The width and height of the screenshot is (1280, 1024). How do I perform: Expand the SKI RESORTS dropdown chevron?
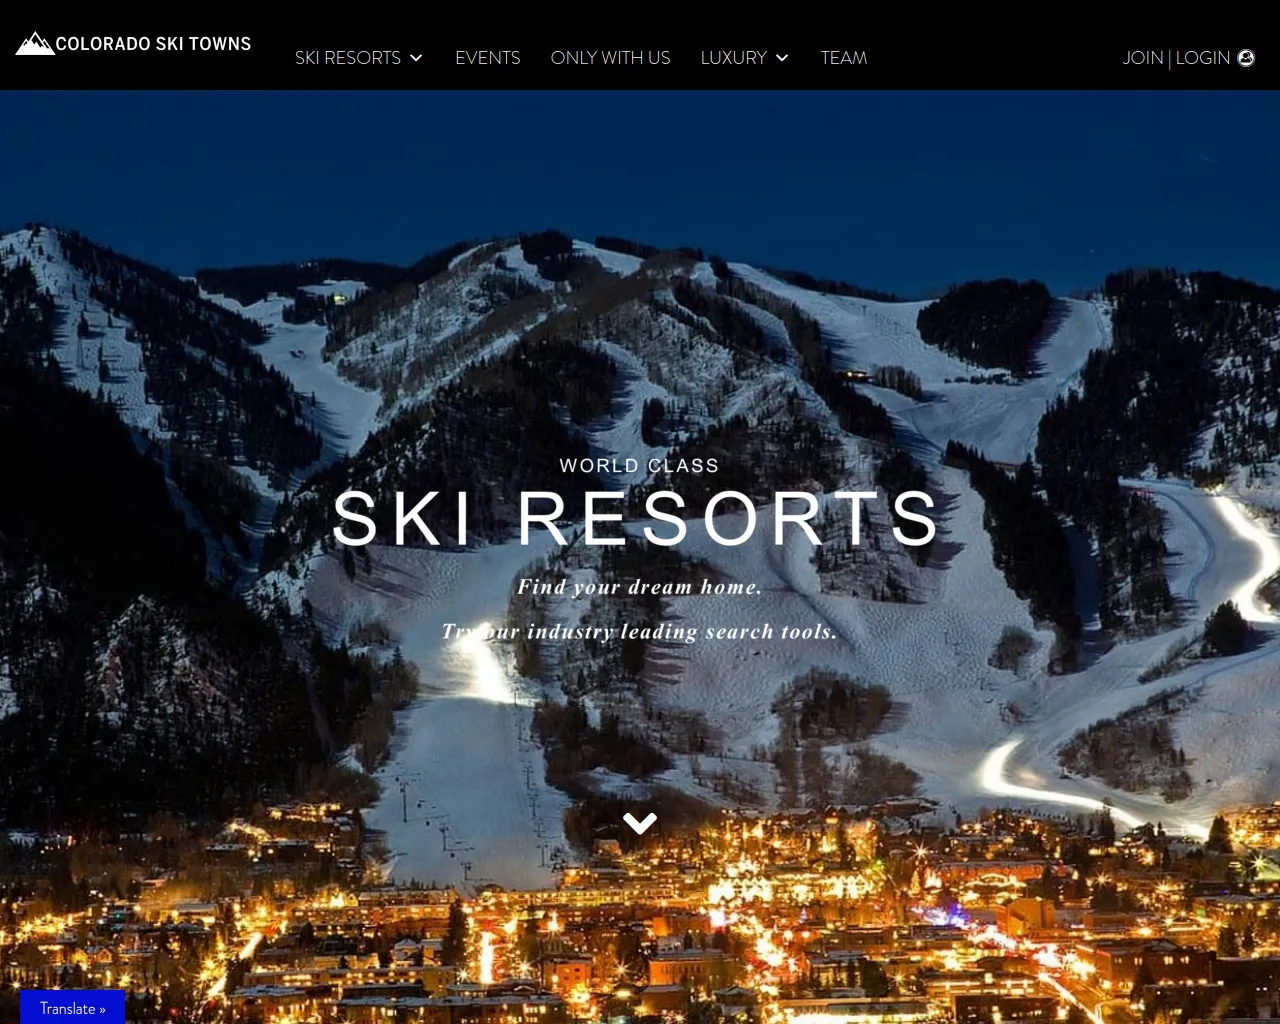416,58
